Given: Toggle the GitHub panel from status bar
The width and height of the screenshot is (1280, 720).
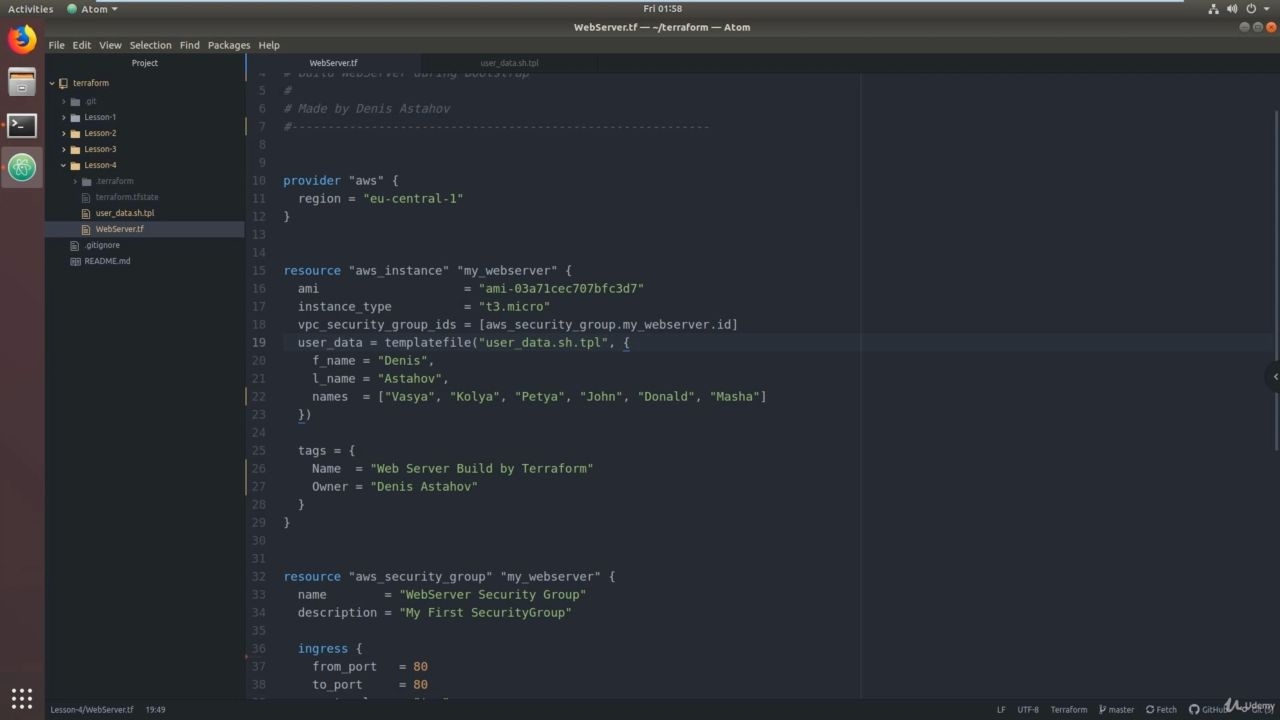Looking at the screenshot, I should (x=1208, y=709).
